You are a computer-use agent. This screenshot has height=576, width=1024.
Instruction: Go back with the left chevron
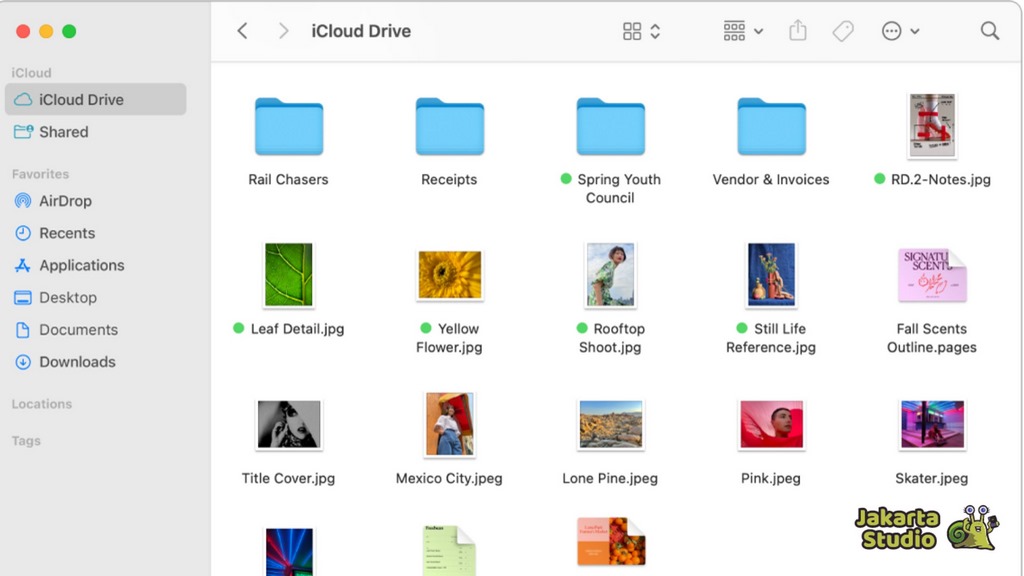[x=242, y=31]
